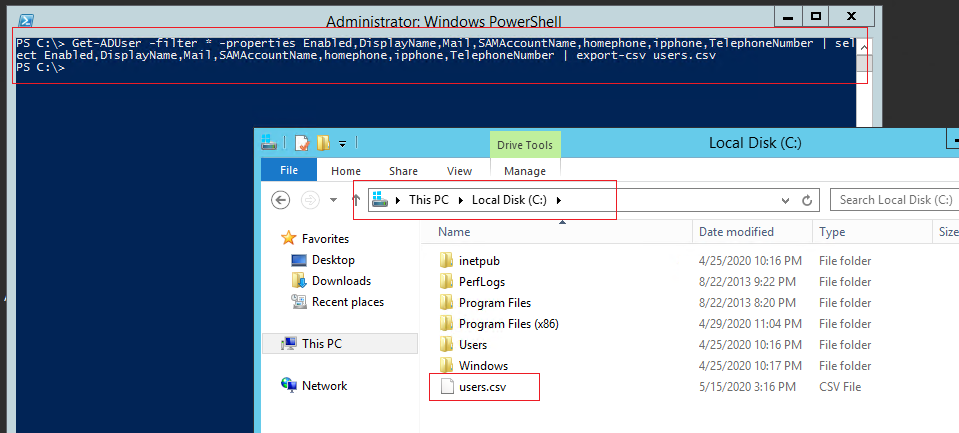Click the PowerShell vertical scrollbar thumb
Screen dimensions: 959x433
(862, 64)
